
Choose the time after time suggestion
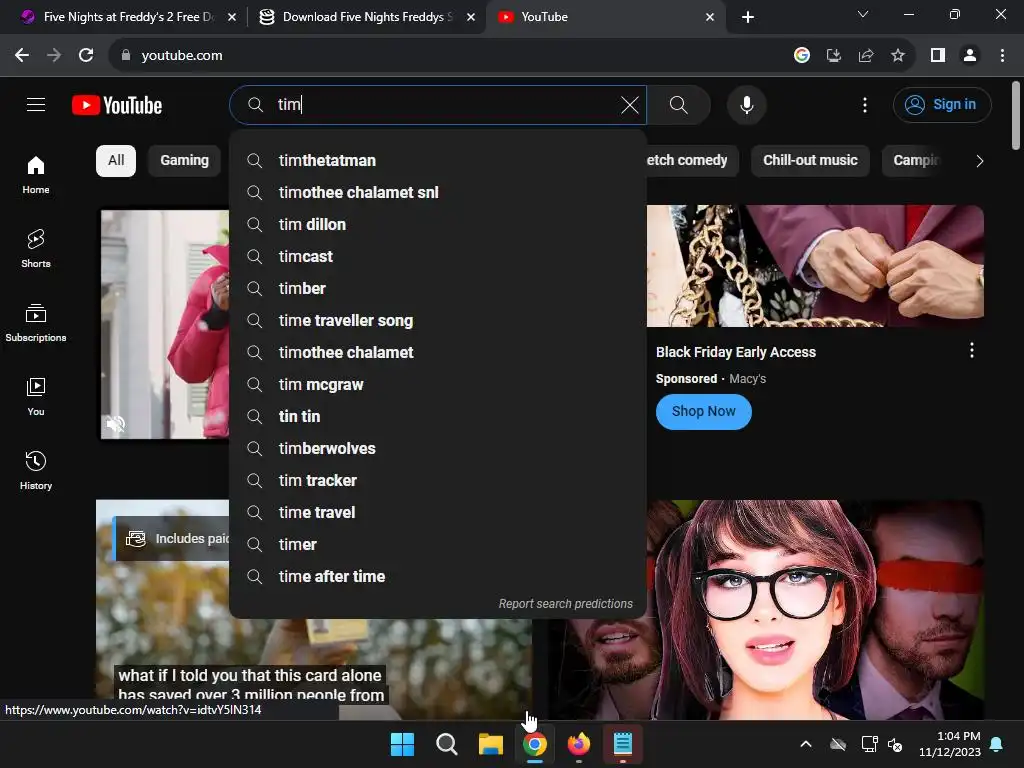[x=438, y=577]
